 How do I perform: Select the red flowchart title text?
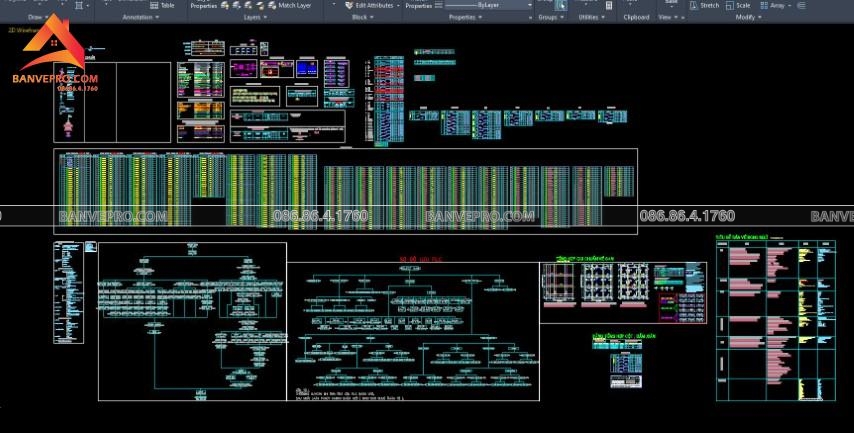(x=420, y=259)
